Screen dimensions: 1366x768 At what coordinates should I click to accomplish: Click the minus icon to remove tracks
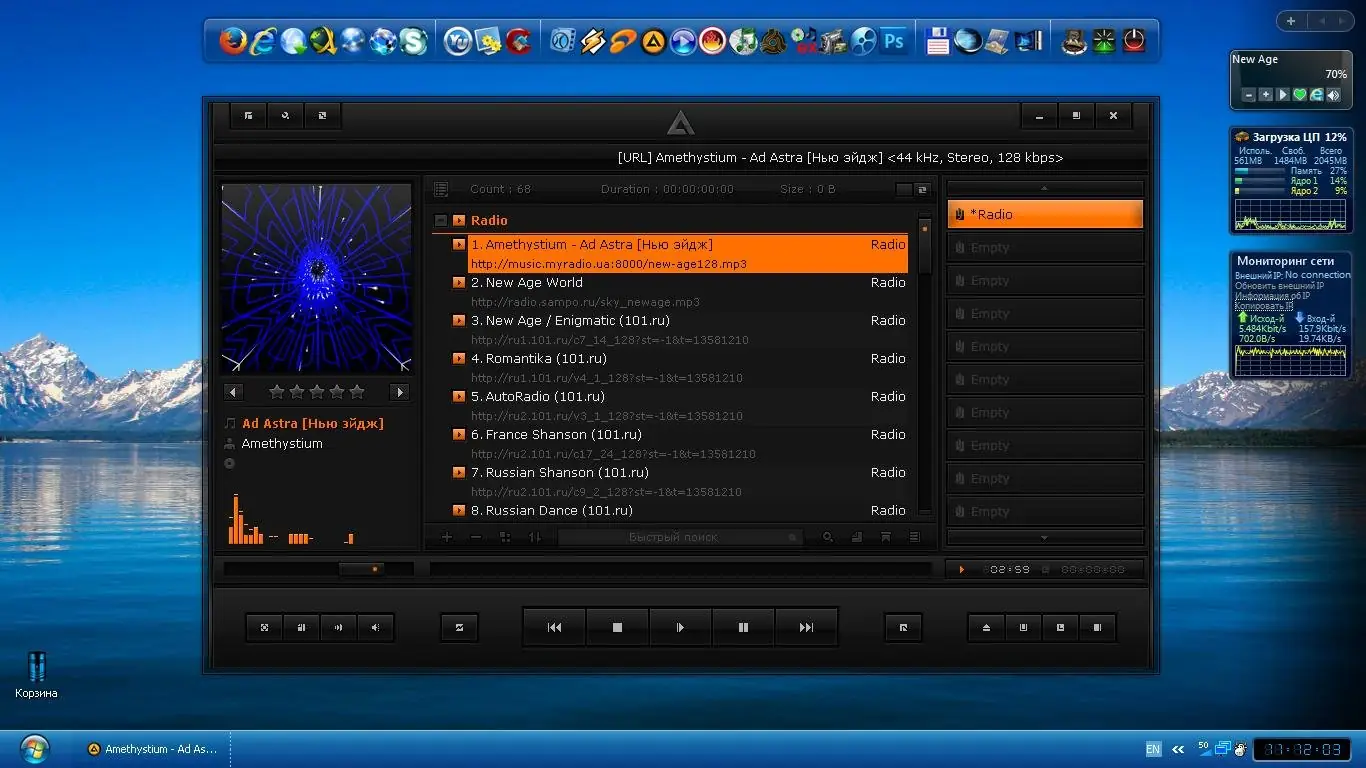click(x=475, y=537)
